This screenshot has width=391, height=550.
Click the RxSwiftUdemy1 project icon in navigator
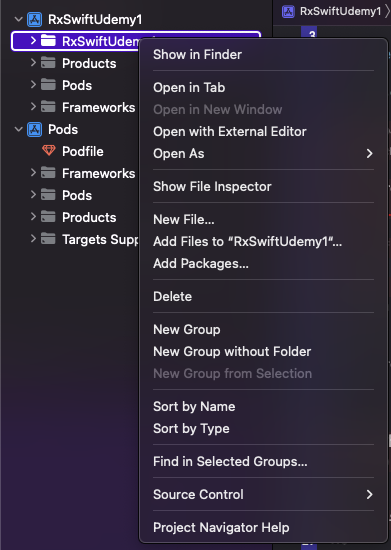[x=35, y=20]
